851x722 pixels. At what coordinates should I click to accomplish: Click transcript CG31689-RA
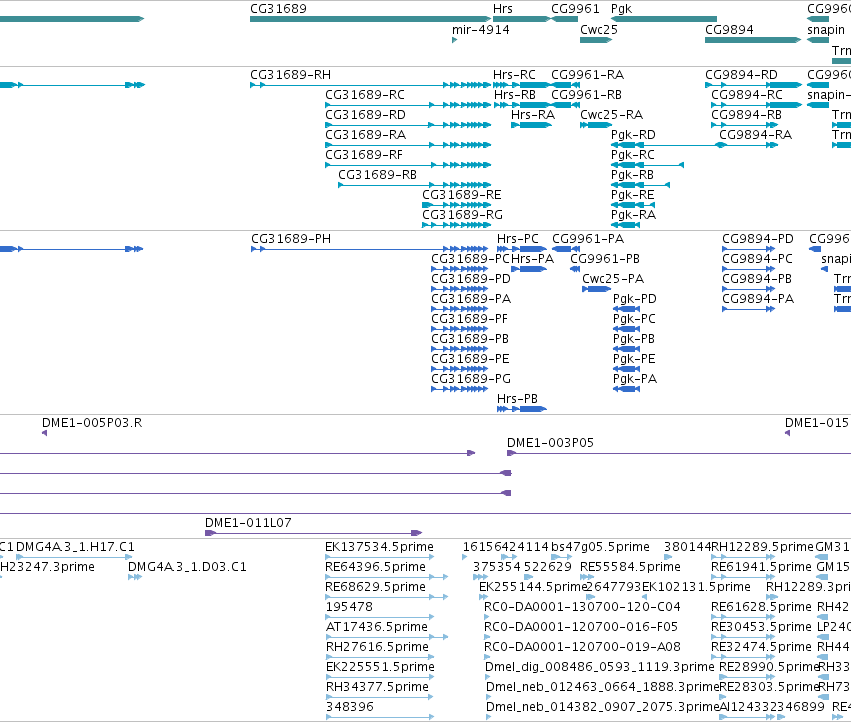click(x=365, y=135)
